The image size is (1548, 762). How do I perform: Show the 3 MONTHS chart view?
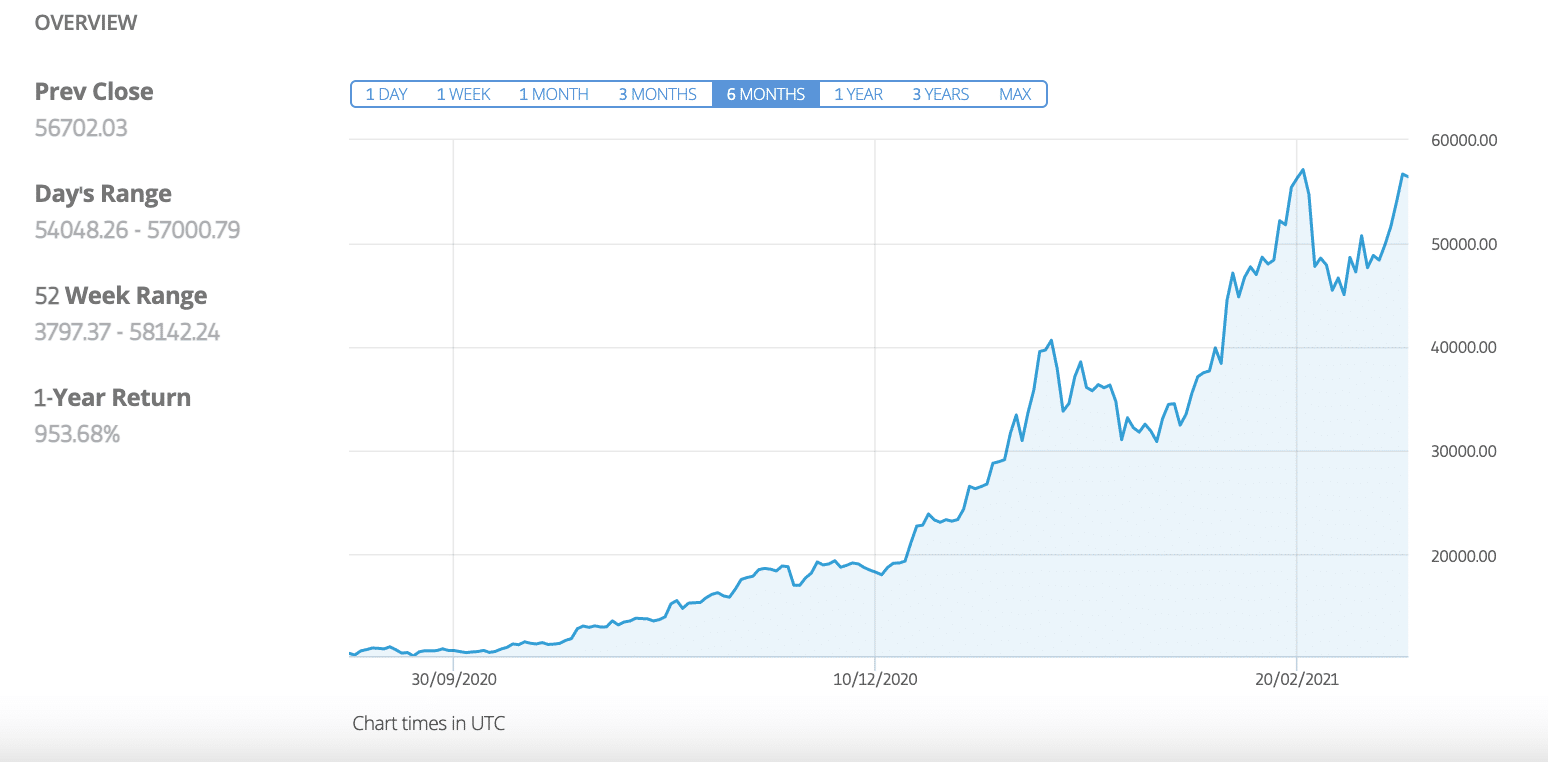[x=657, y=94]
